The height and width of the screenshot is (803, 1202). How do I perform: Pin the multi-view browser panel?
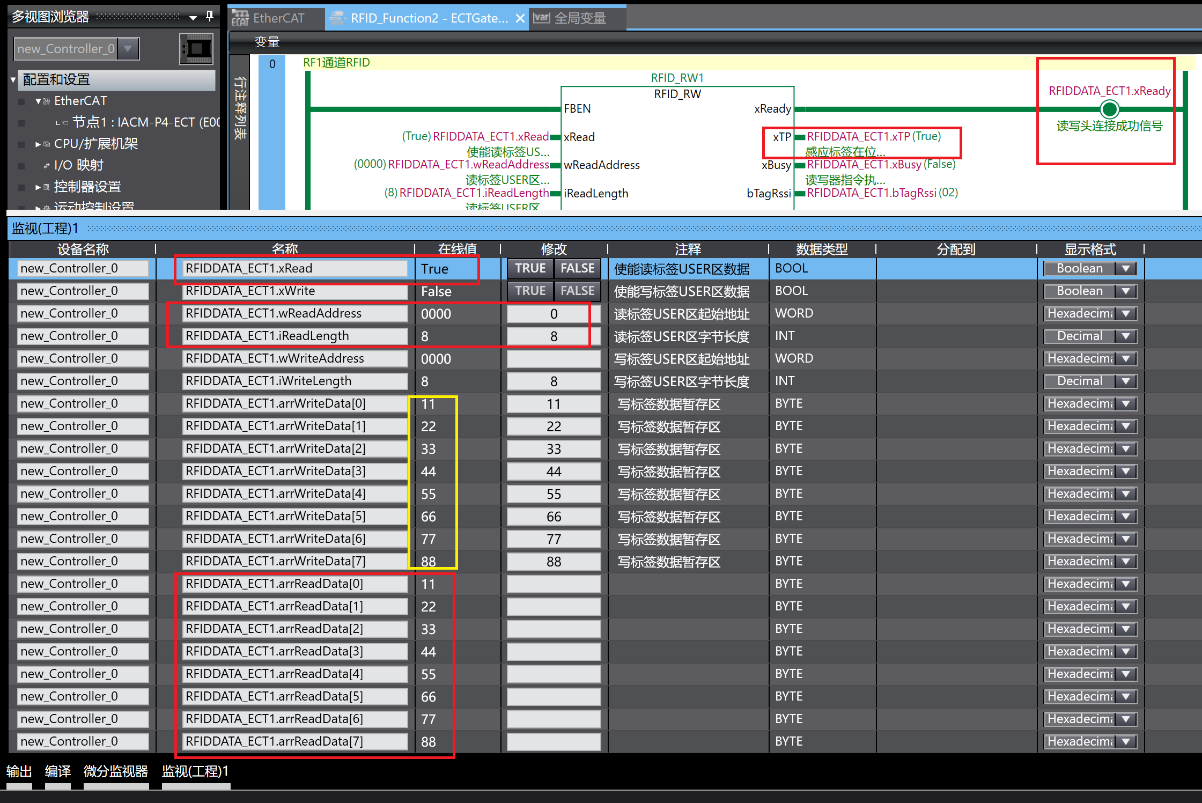point(209,16)
